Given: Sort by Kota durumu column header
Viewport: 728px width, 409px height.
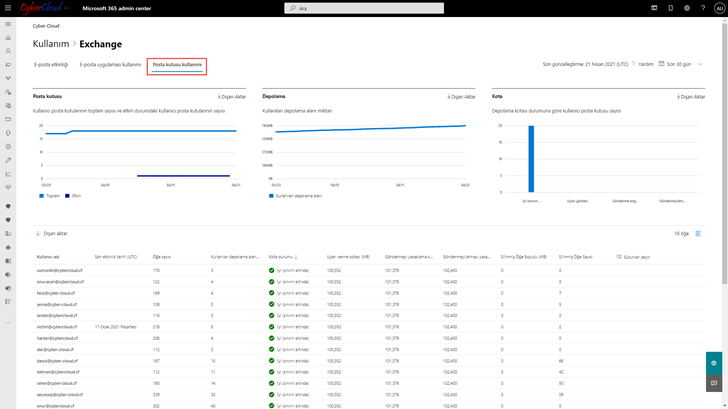Looking at the screenshot, I should click(x=283, y=257).
